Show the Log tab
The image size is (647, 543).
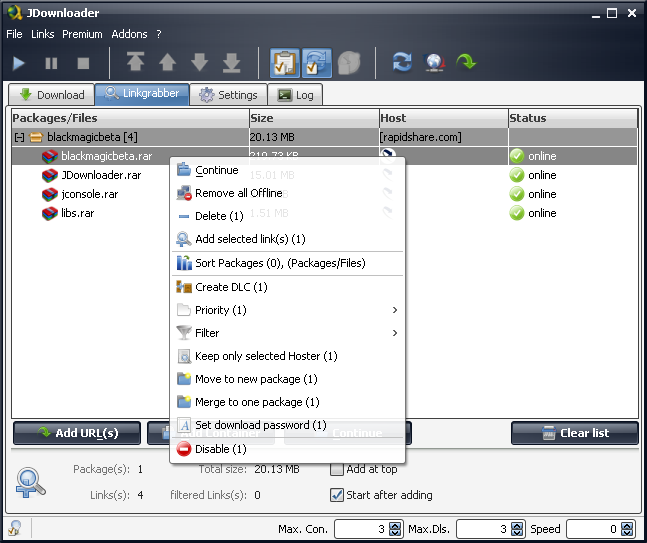click(x=295, y=95)
